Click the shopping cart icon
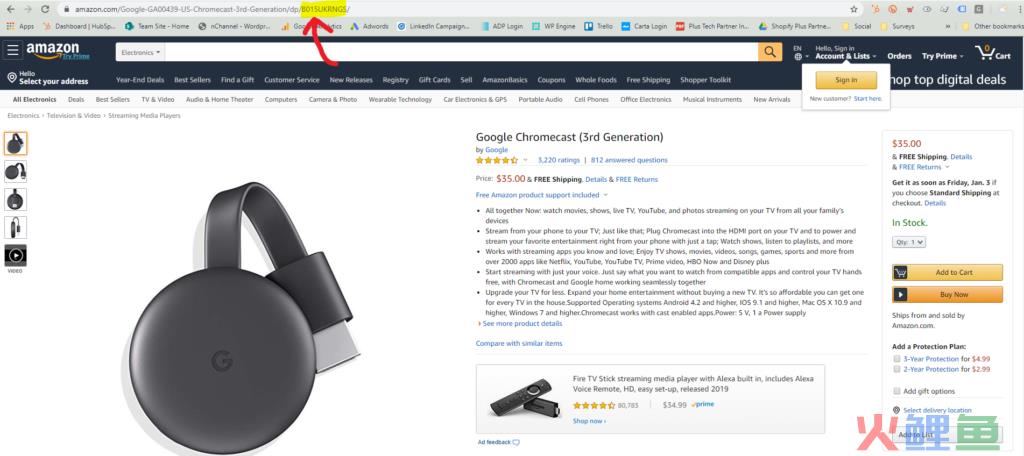Viewport: 1024px width, 456px height. [983, 52]
